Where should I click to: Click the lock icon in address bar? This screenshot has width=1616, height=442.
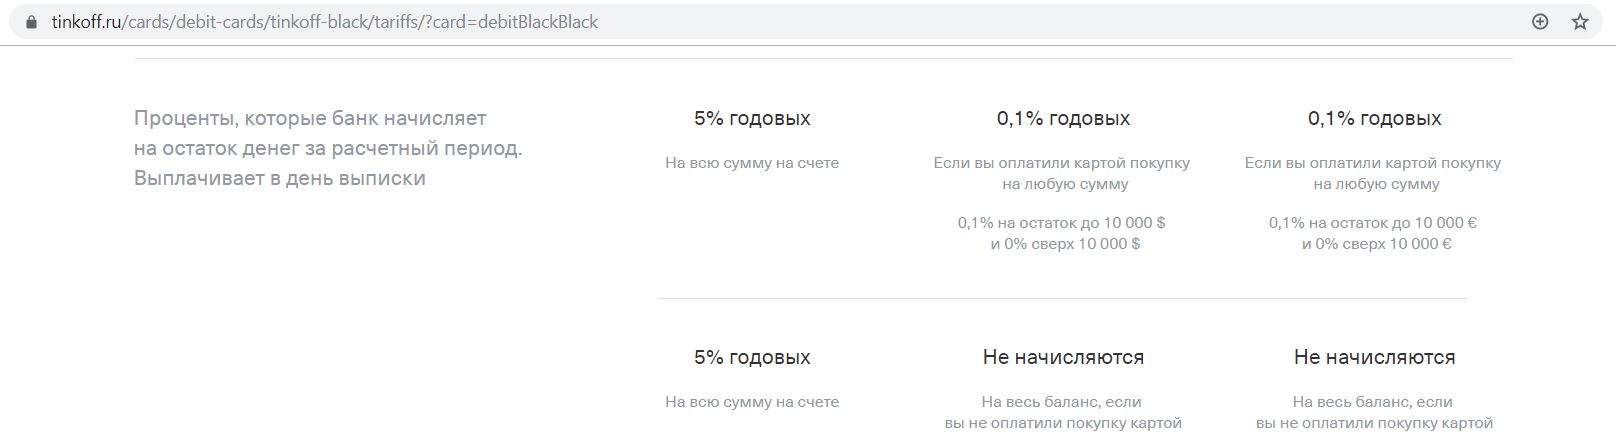coord(31,21)
